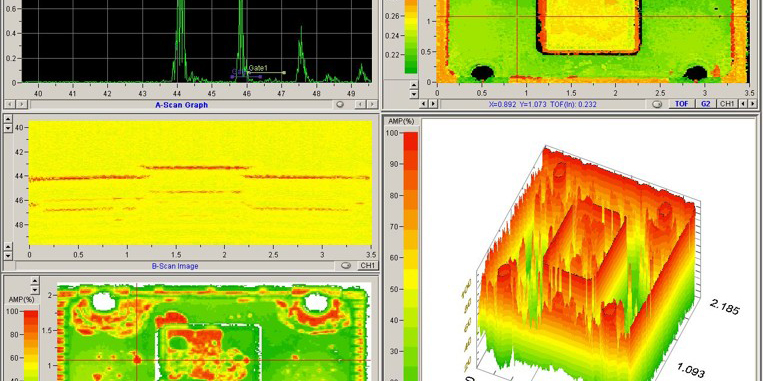Click the B-Scan Image title label
The image size is (763, 381).
[175, 266]
